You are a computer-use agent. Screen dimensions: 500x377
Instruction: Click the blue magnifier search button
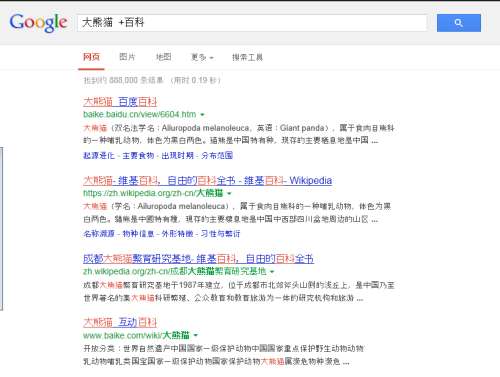click(x=459, y=23)
